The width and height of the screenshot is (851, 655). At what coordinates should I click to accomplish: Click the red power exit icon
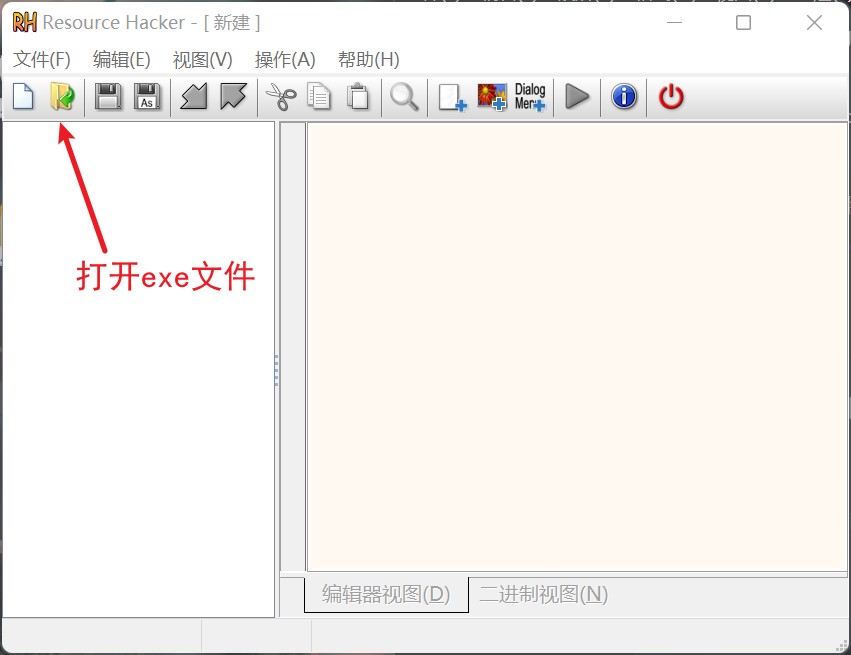(x=671, y=97)
